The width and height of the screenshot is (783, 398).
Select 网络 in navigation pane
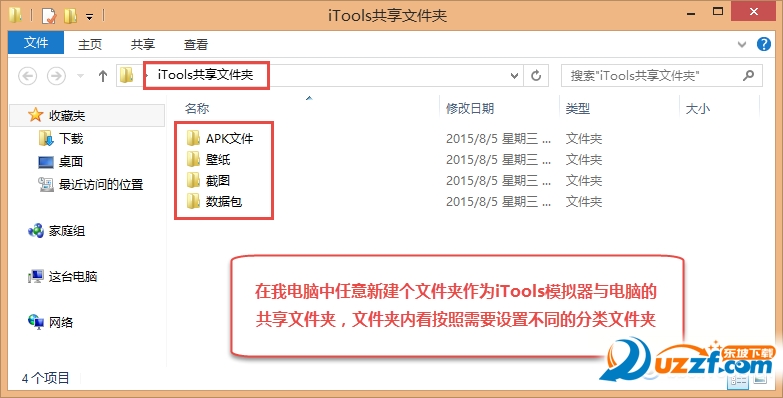[61, 322]
